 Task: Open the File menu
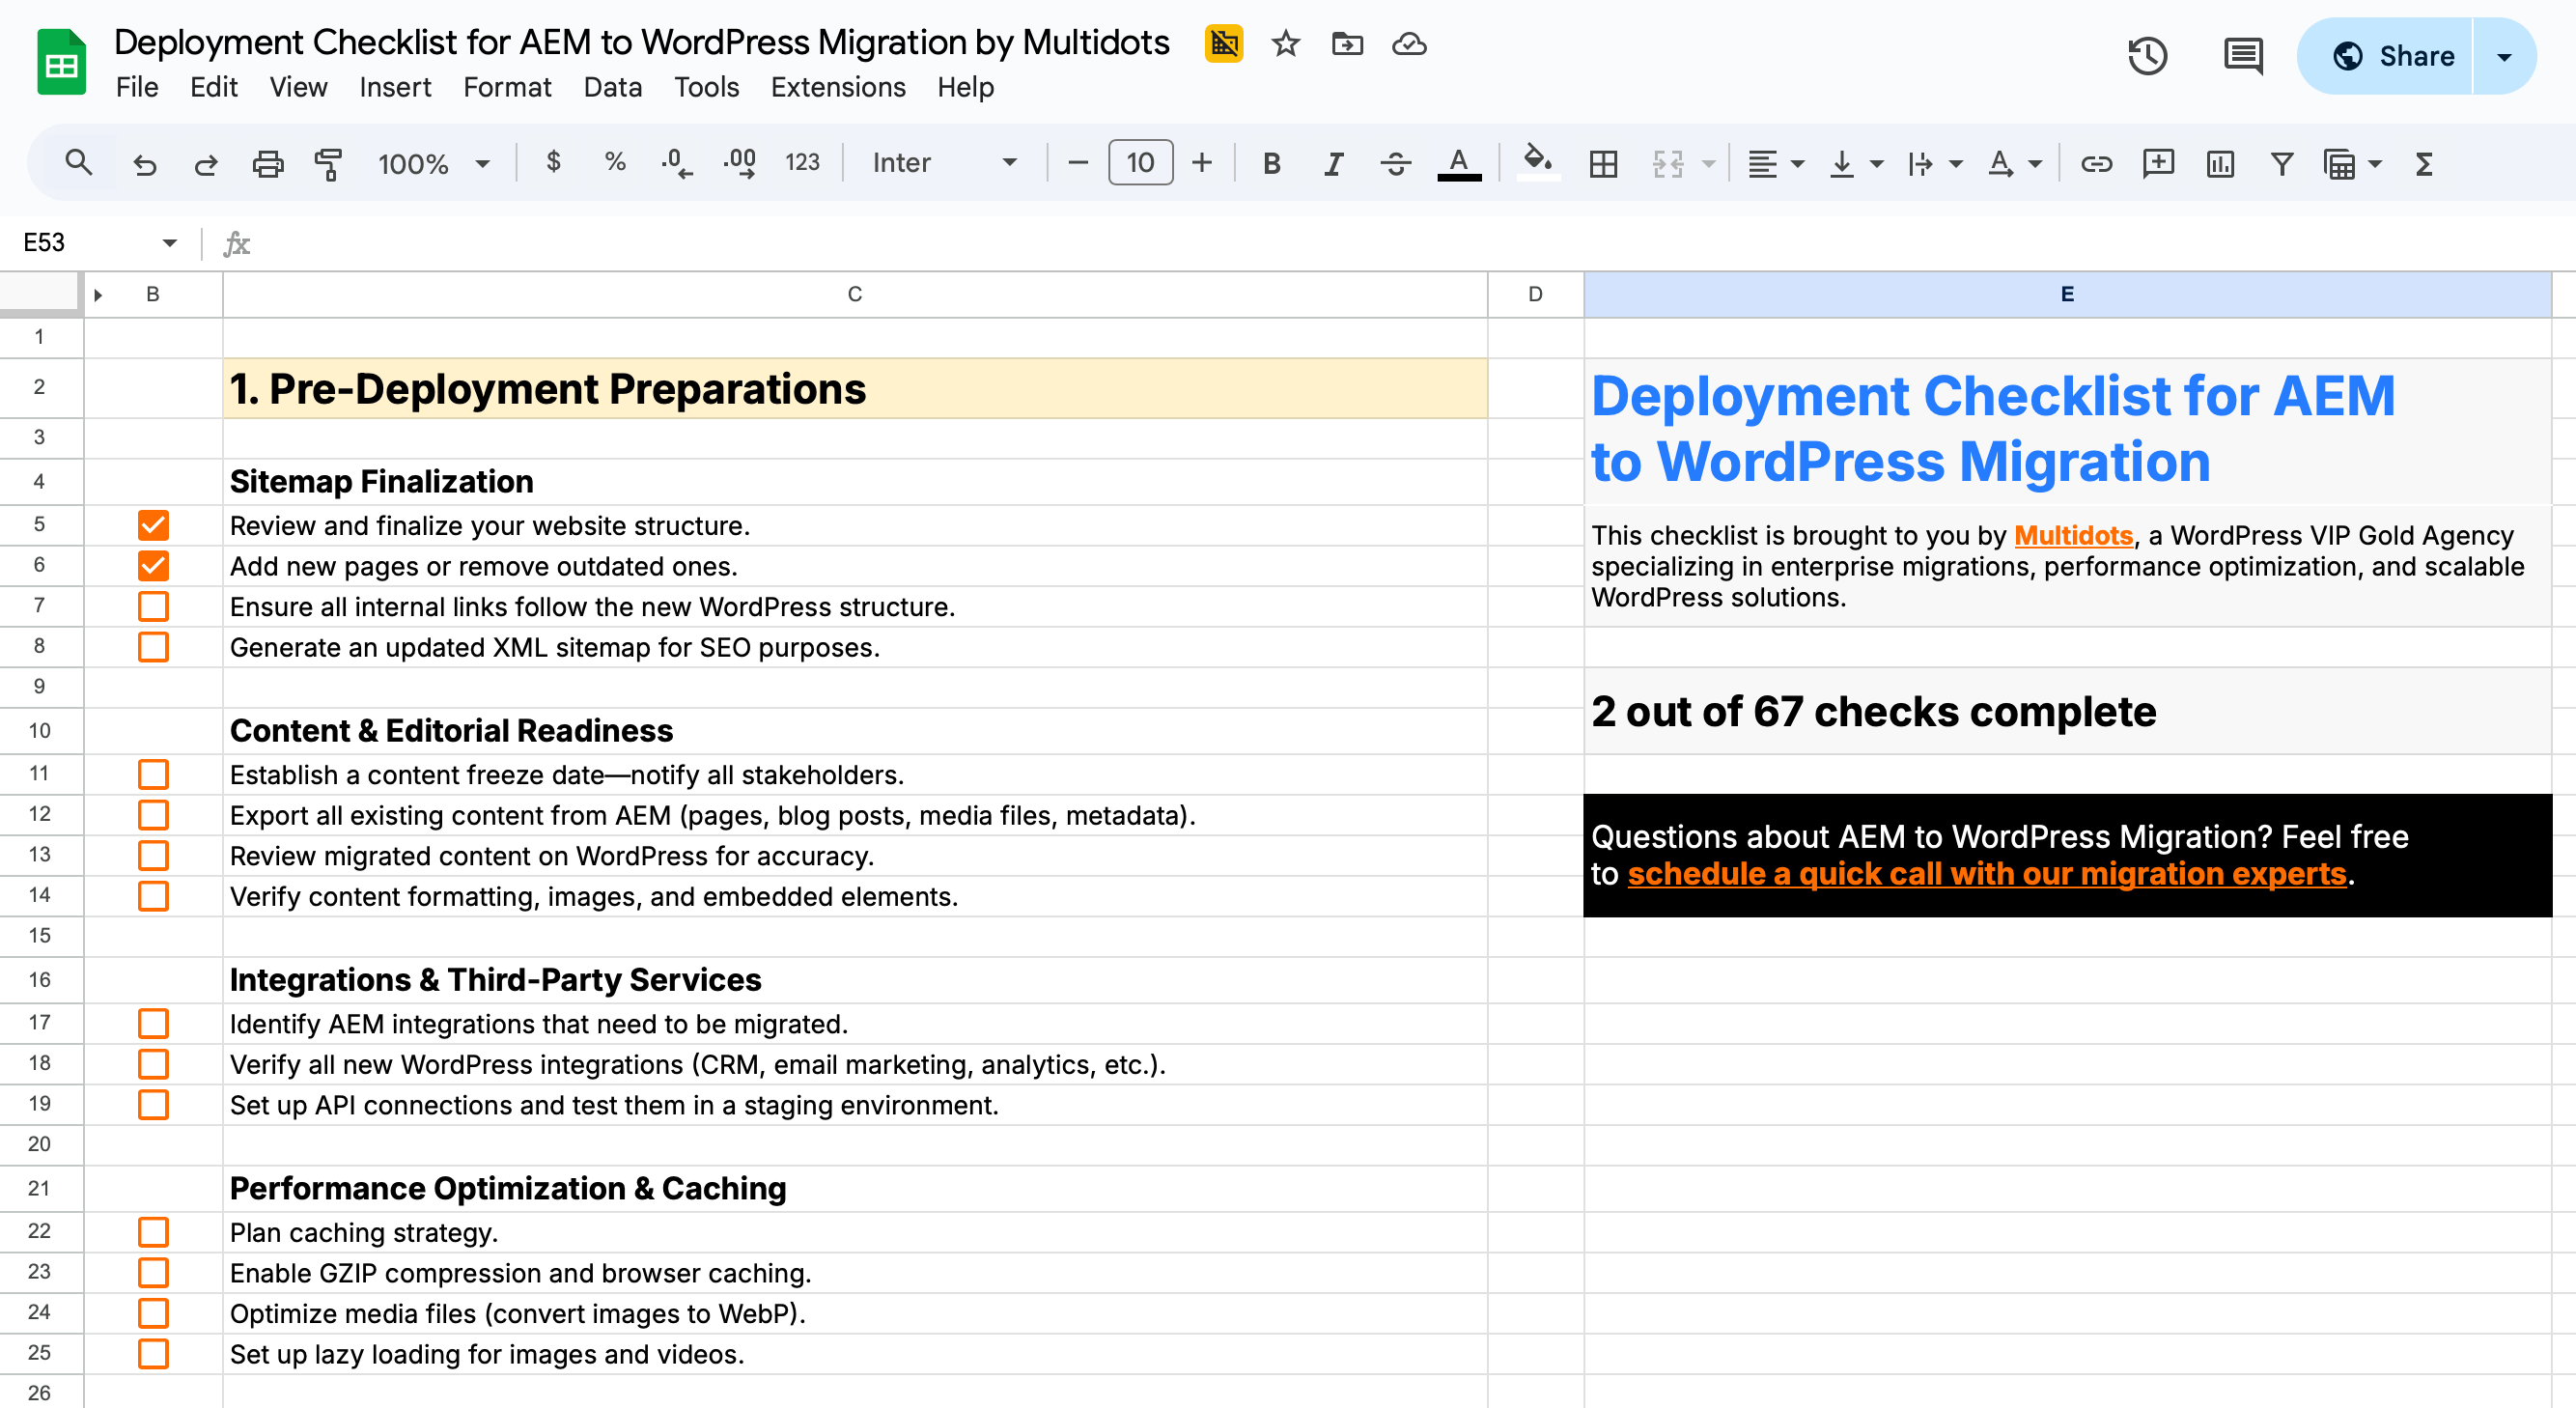[137, 87]
